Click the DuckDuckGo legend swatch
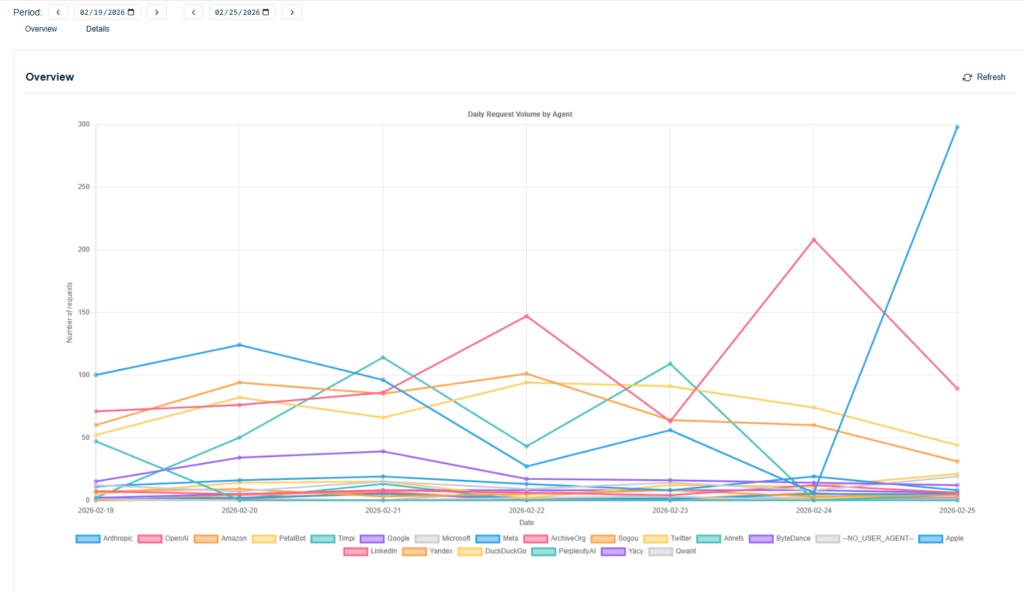Image resolution: width=1024 pixels, height=592 pixels. [x=472, y=551]
